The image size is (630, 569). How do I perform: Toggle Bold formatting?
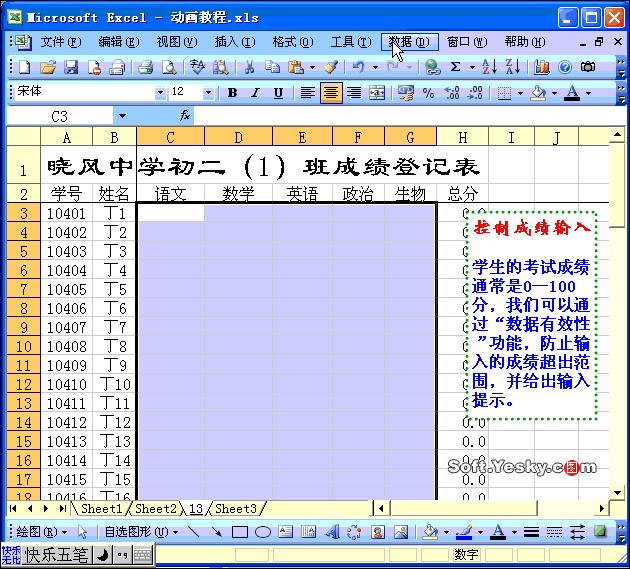(x=232, y=93)
